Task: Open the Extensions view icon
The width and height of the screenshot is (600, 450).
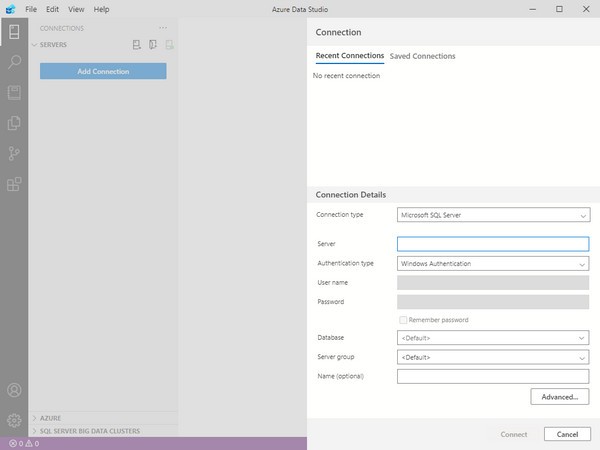Action: click(14, 184)
